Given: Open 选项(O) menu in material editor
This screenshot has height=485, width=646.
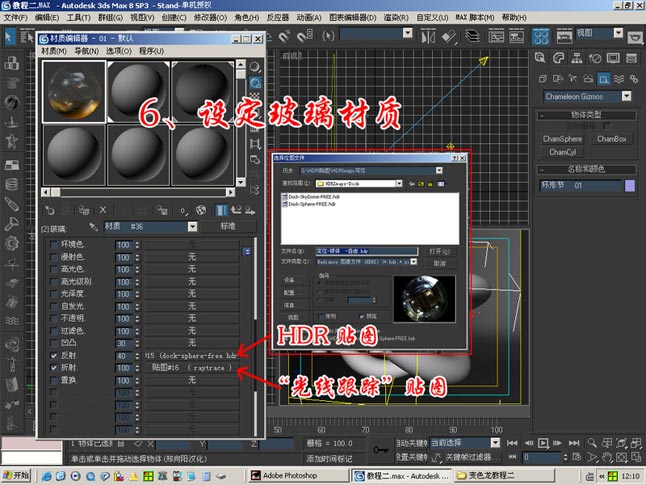Looking at the screenshot, I should [119, 51].
